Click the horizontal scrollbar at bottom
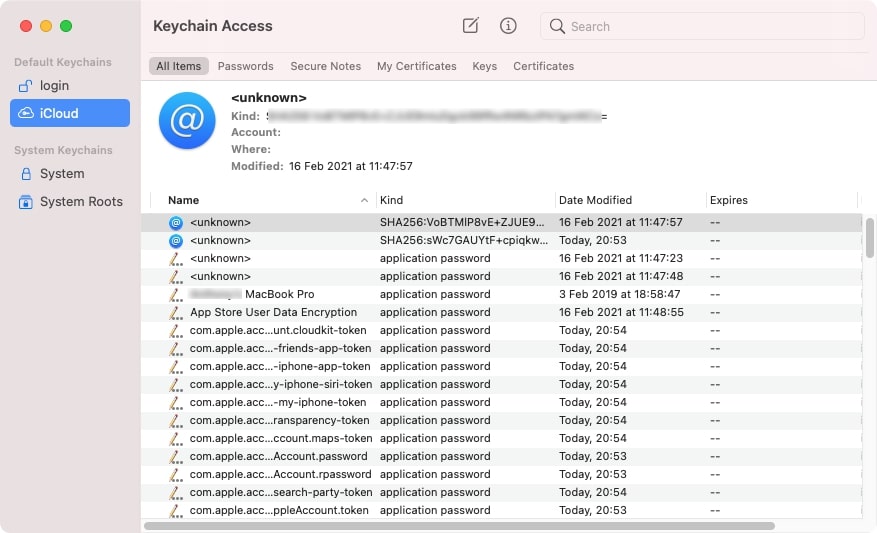The image size is (877, 533). 459,526
